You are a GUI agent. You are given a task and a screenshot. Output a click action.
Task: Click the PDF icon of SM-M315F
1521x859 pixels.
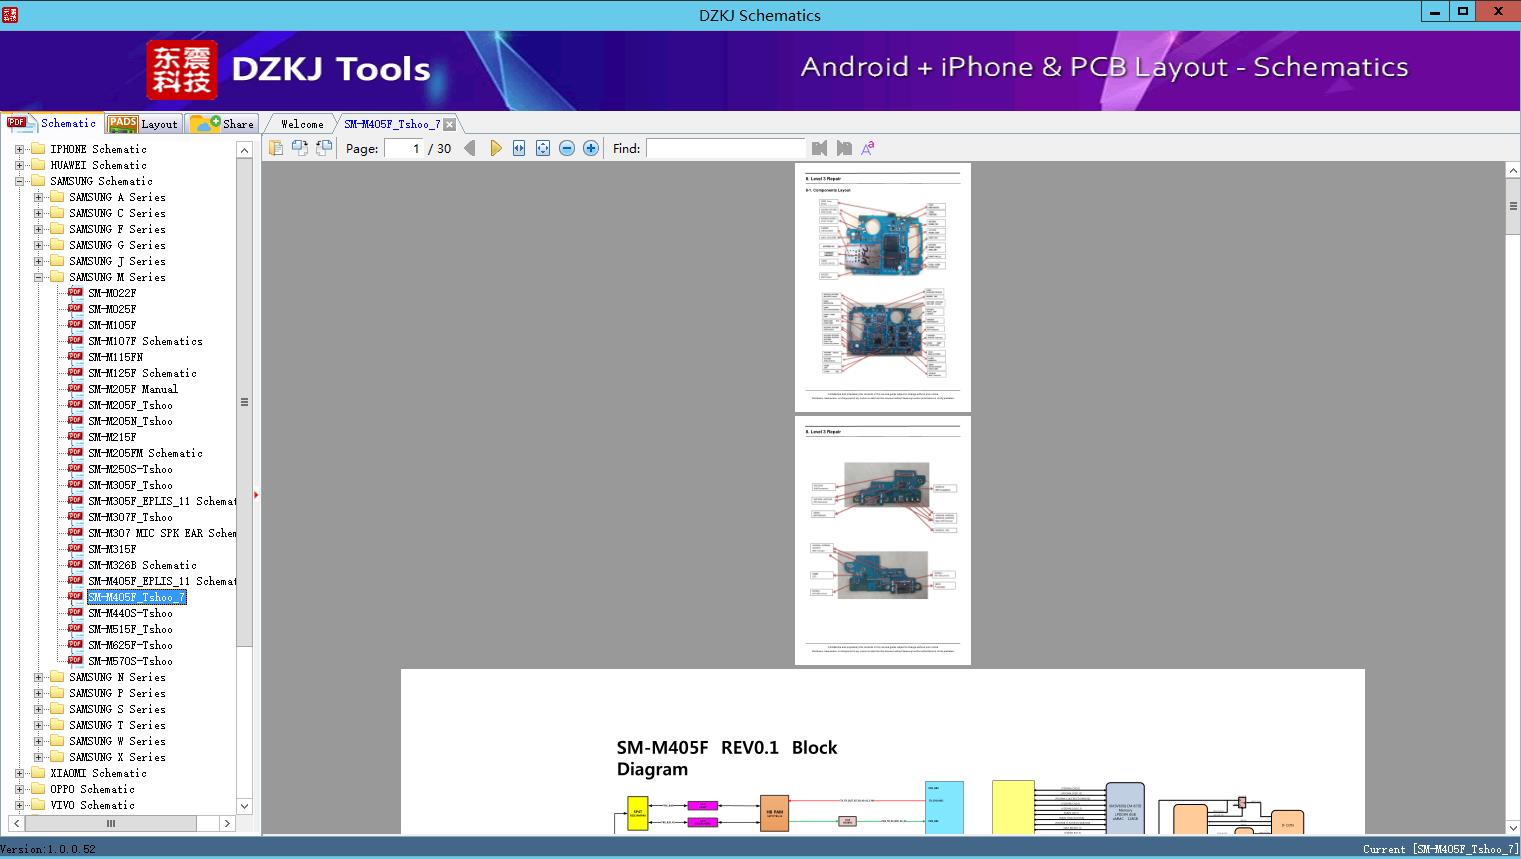[x=75, y=549]
